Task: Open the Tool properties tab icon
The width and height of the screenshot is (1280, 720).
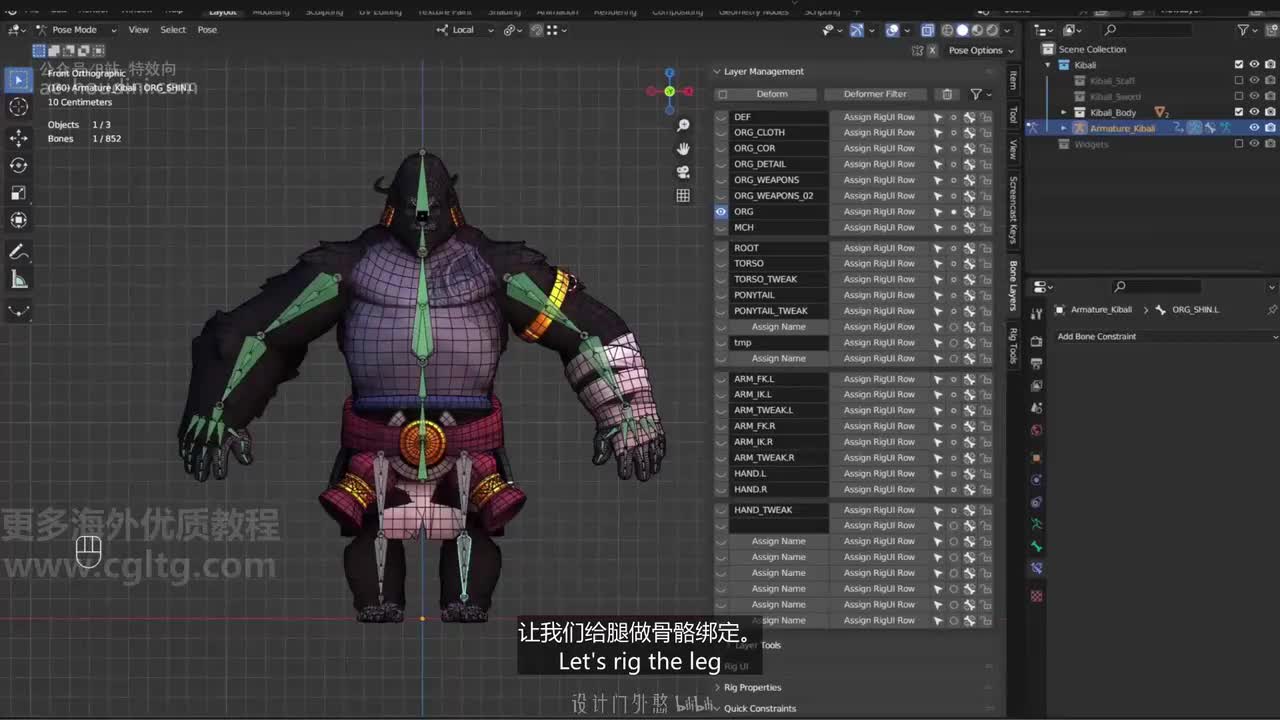Action: point(1037,314)
